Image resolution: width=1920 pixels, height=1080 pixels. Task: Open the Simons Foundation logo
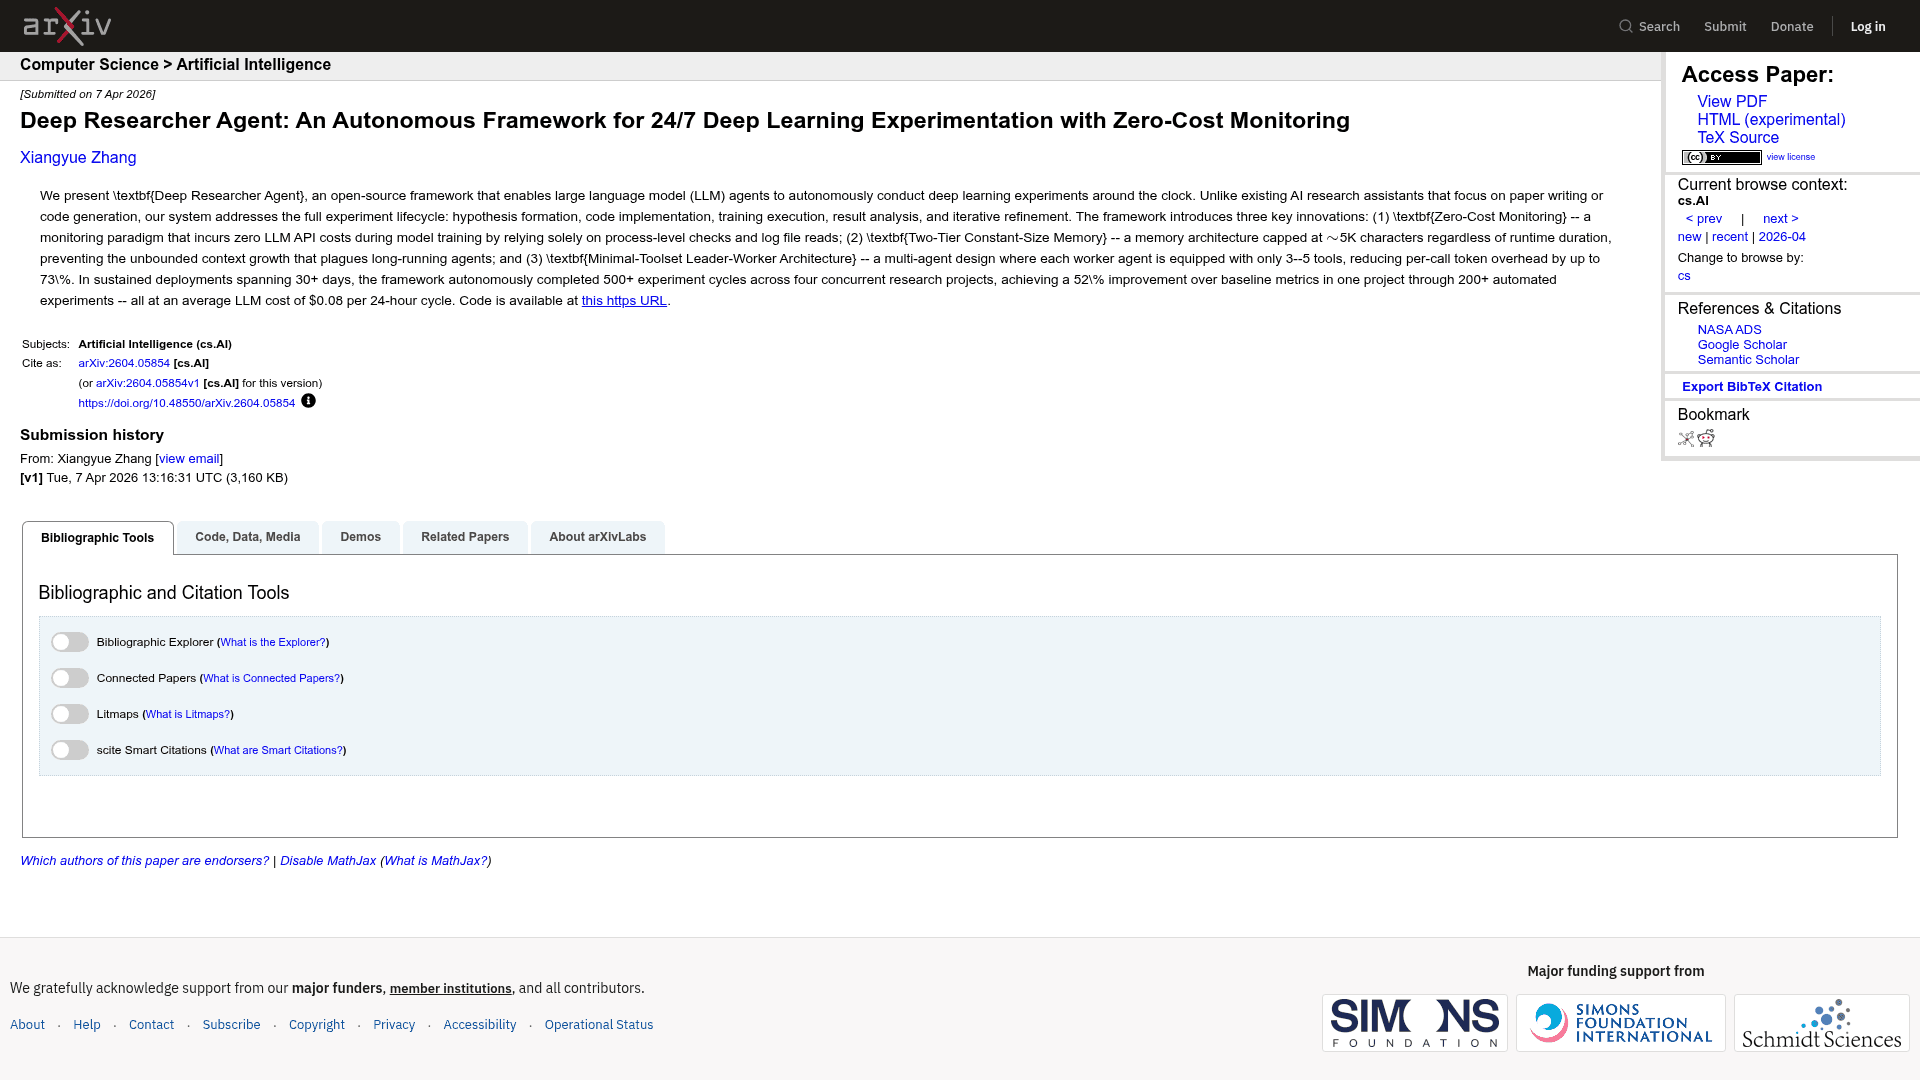[x=1414, y=1023]
